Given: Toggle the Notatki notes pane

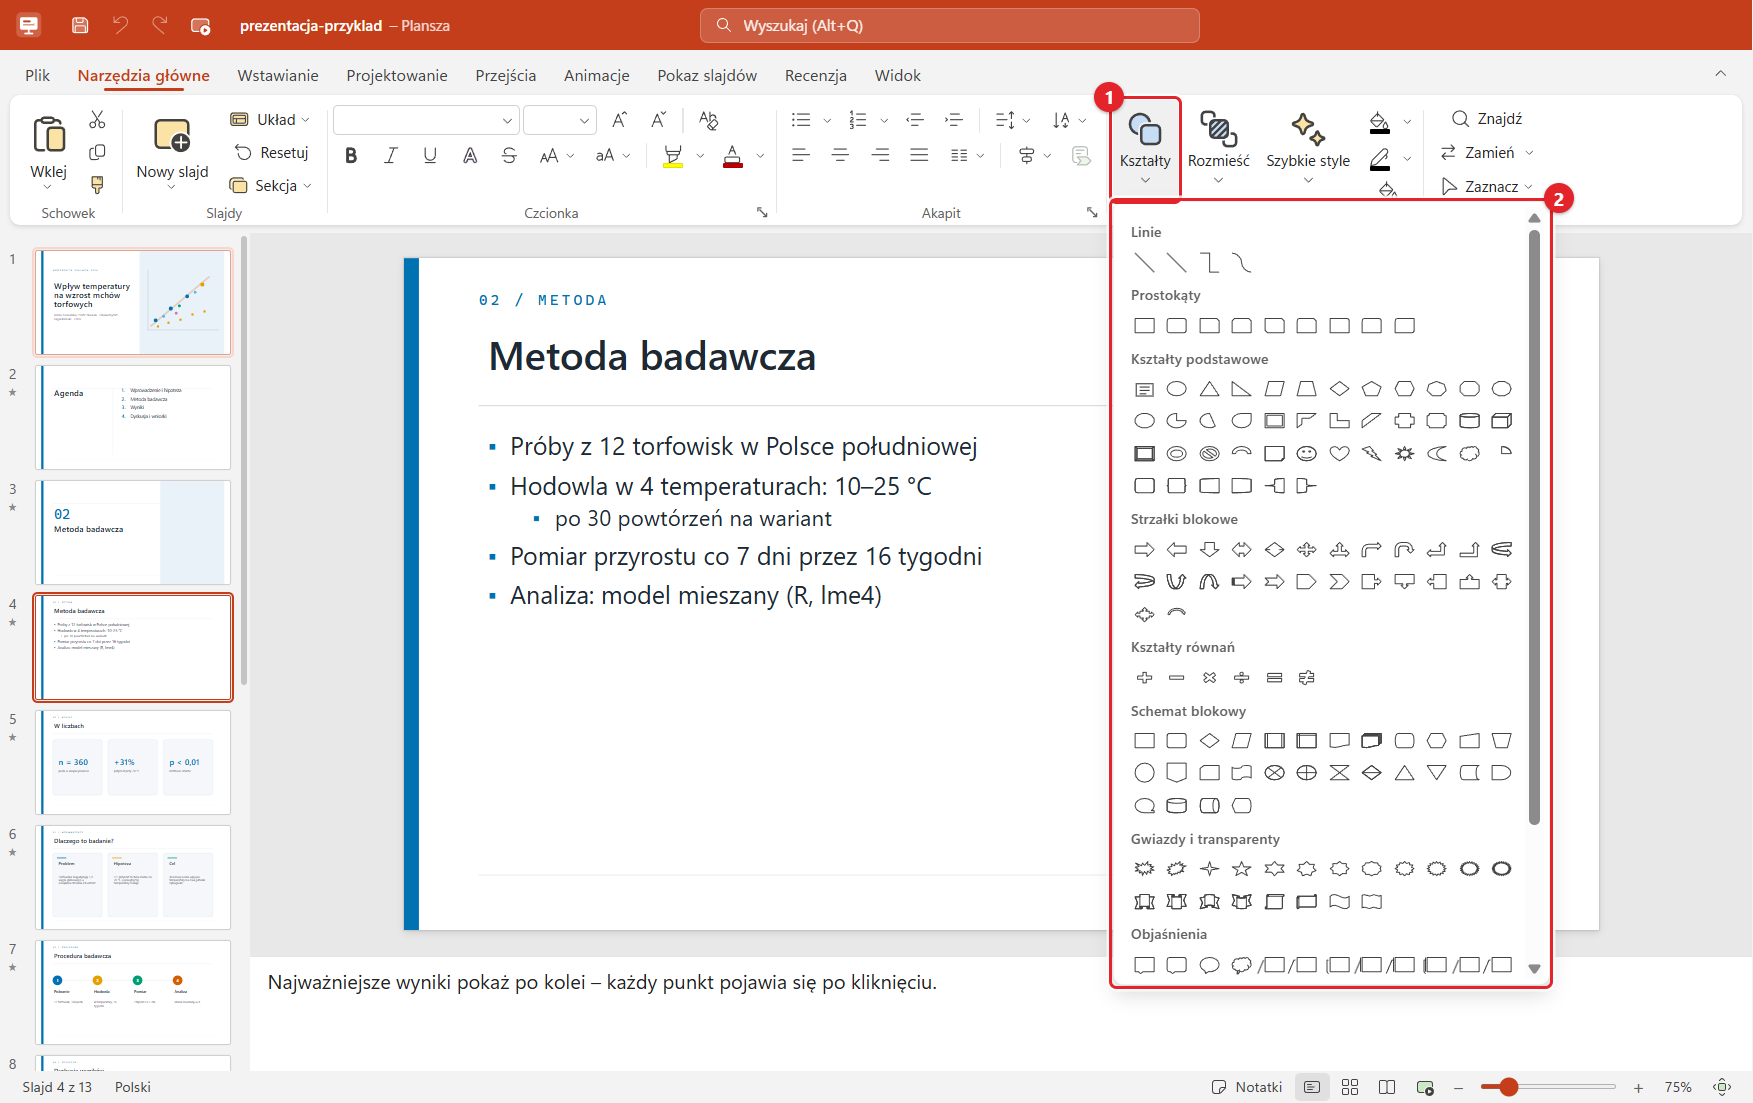Looking at the screenshot, I should [1247, 1087].
